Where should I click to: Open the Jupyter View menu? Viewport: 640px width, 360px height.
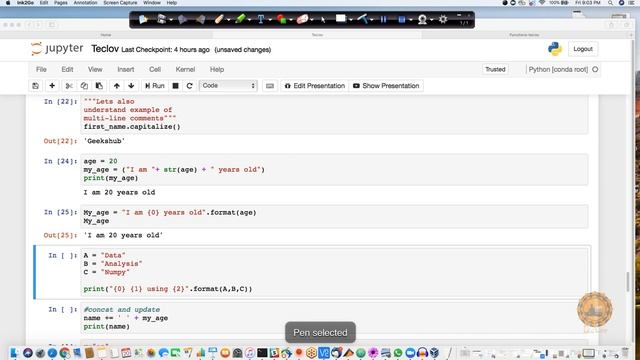[x=95, y=69]
